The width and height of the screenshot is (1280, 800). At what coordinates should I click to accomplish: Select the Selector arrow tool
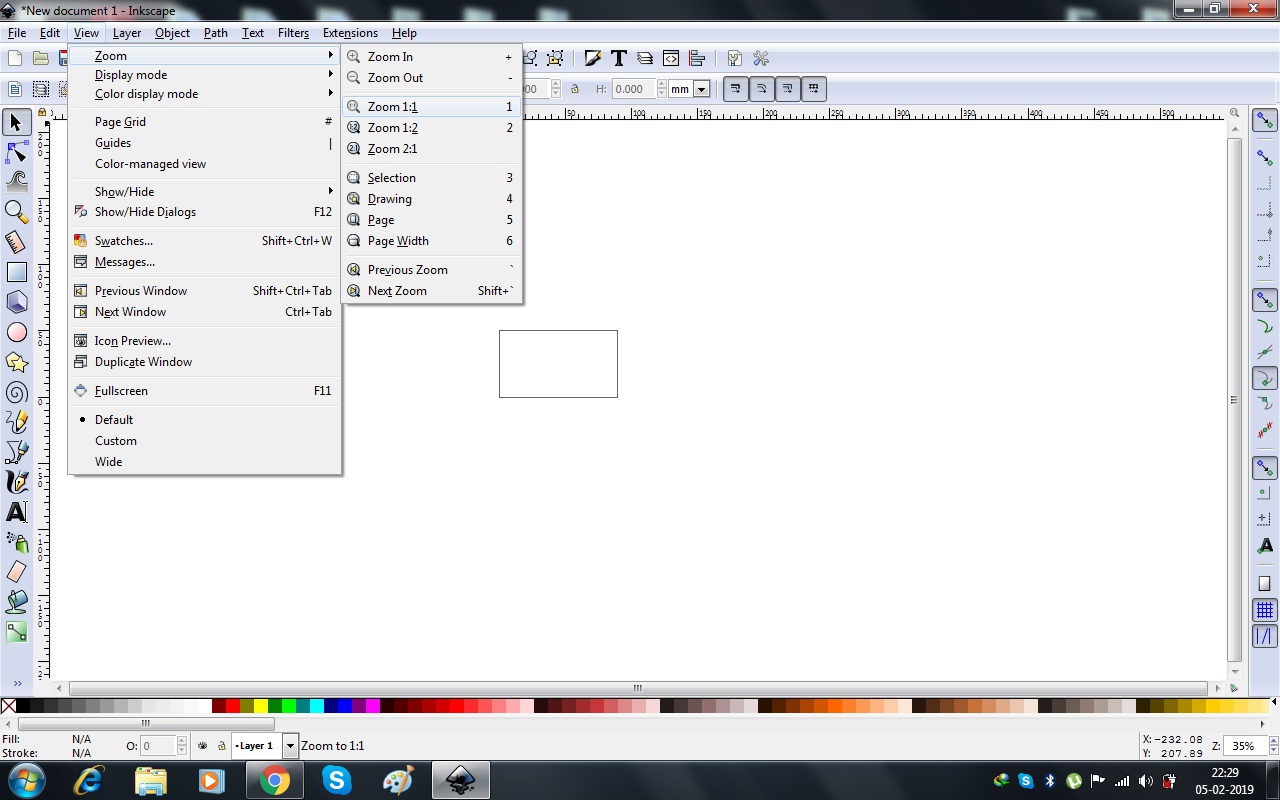[16, 122]
